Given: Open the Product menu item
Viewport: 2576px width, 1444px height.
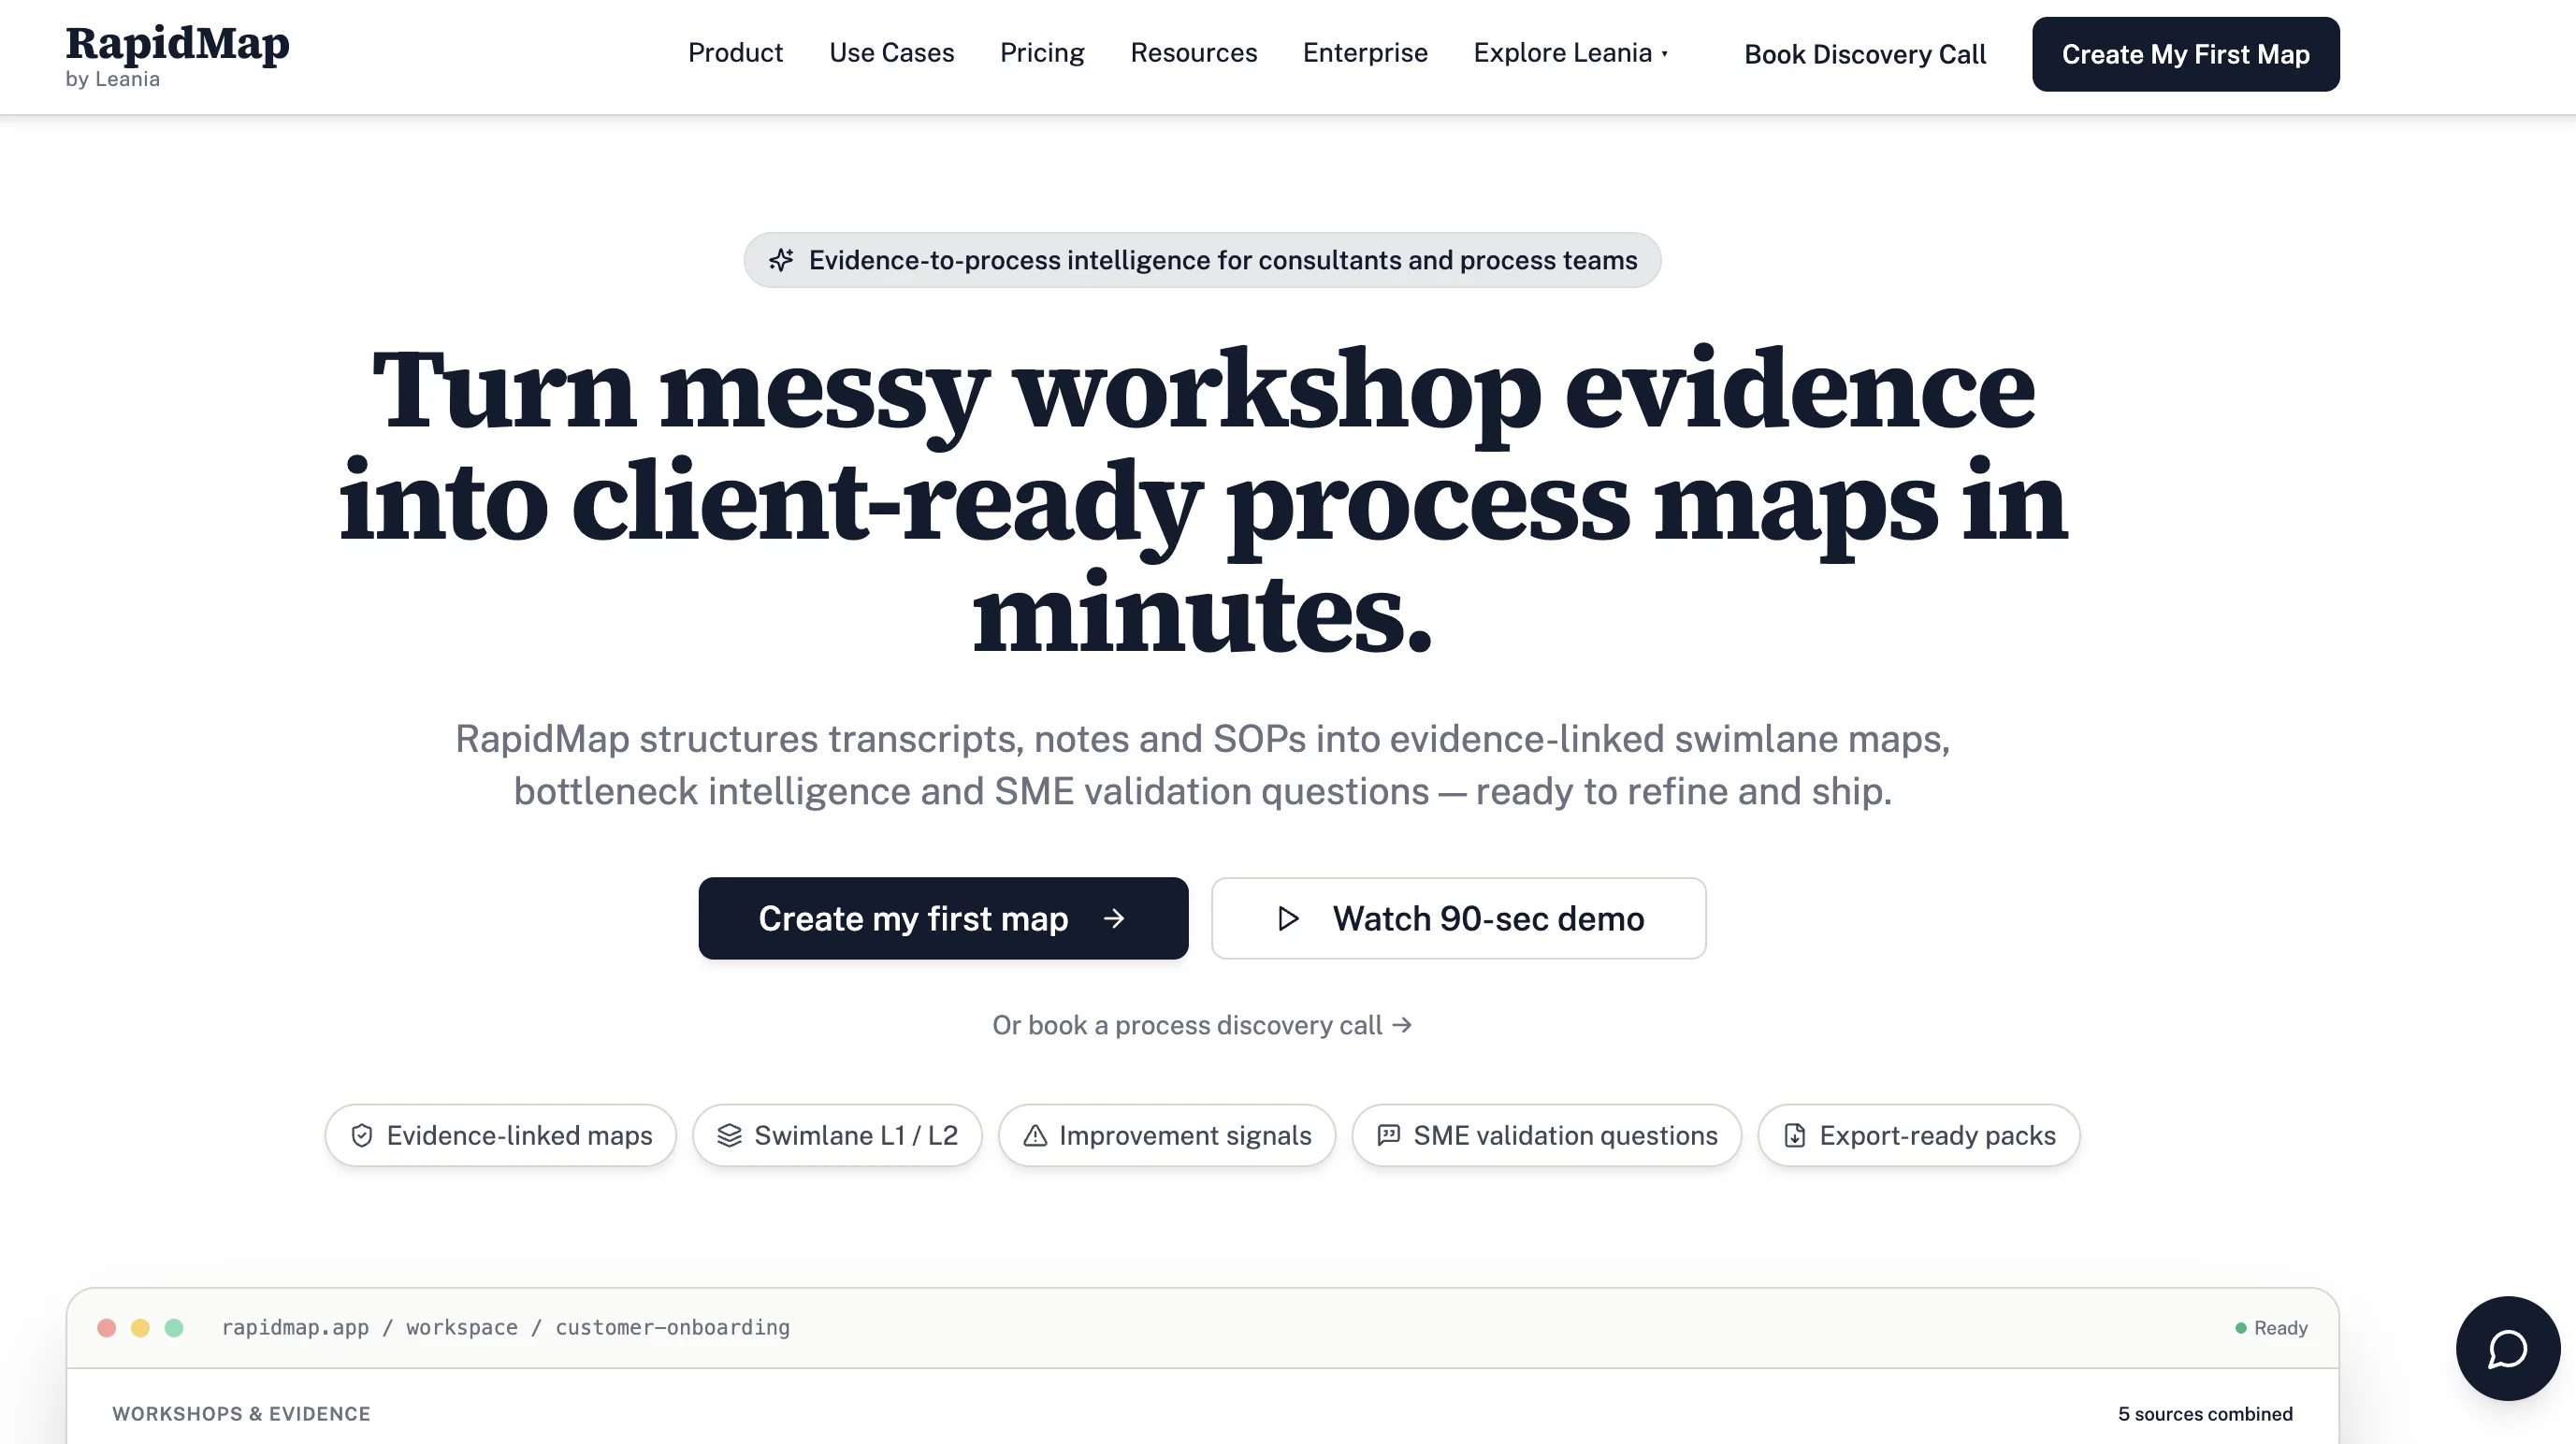Looking at the screenshot, I should [735, 53].
